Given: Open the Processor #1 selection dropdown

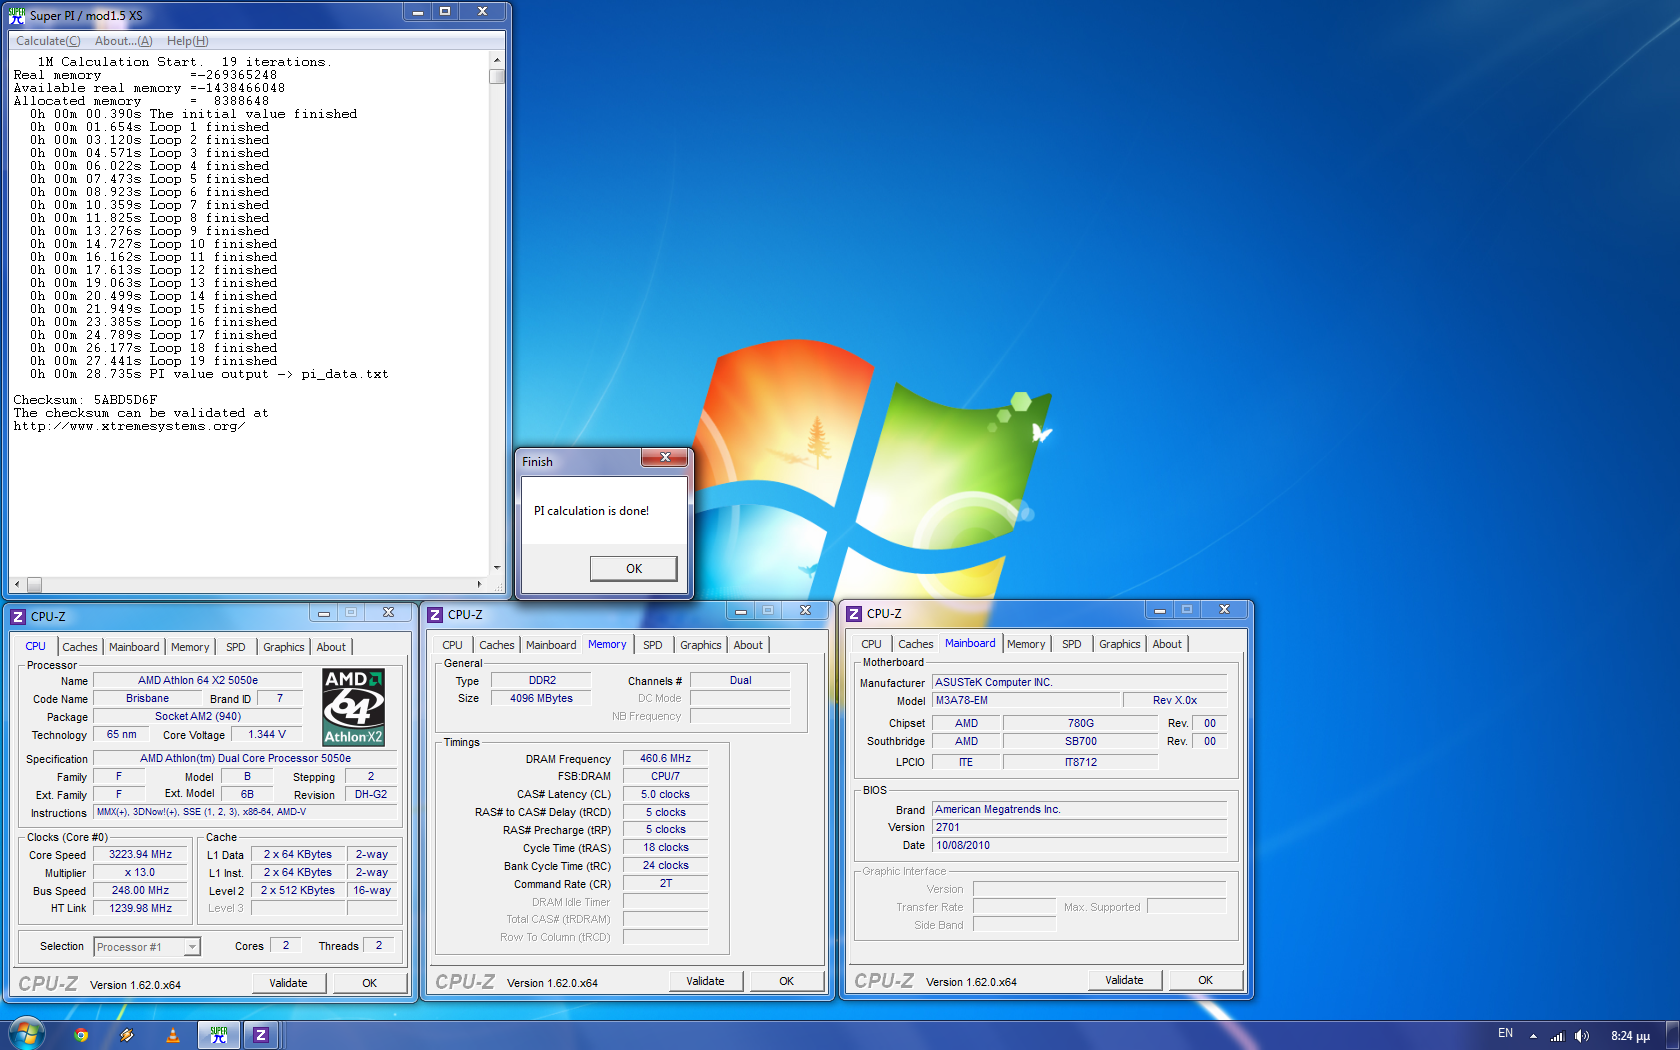Looking at the screenshot, I should (x=147, y=947).
